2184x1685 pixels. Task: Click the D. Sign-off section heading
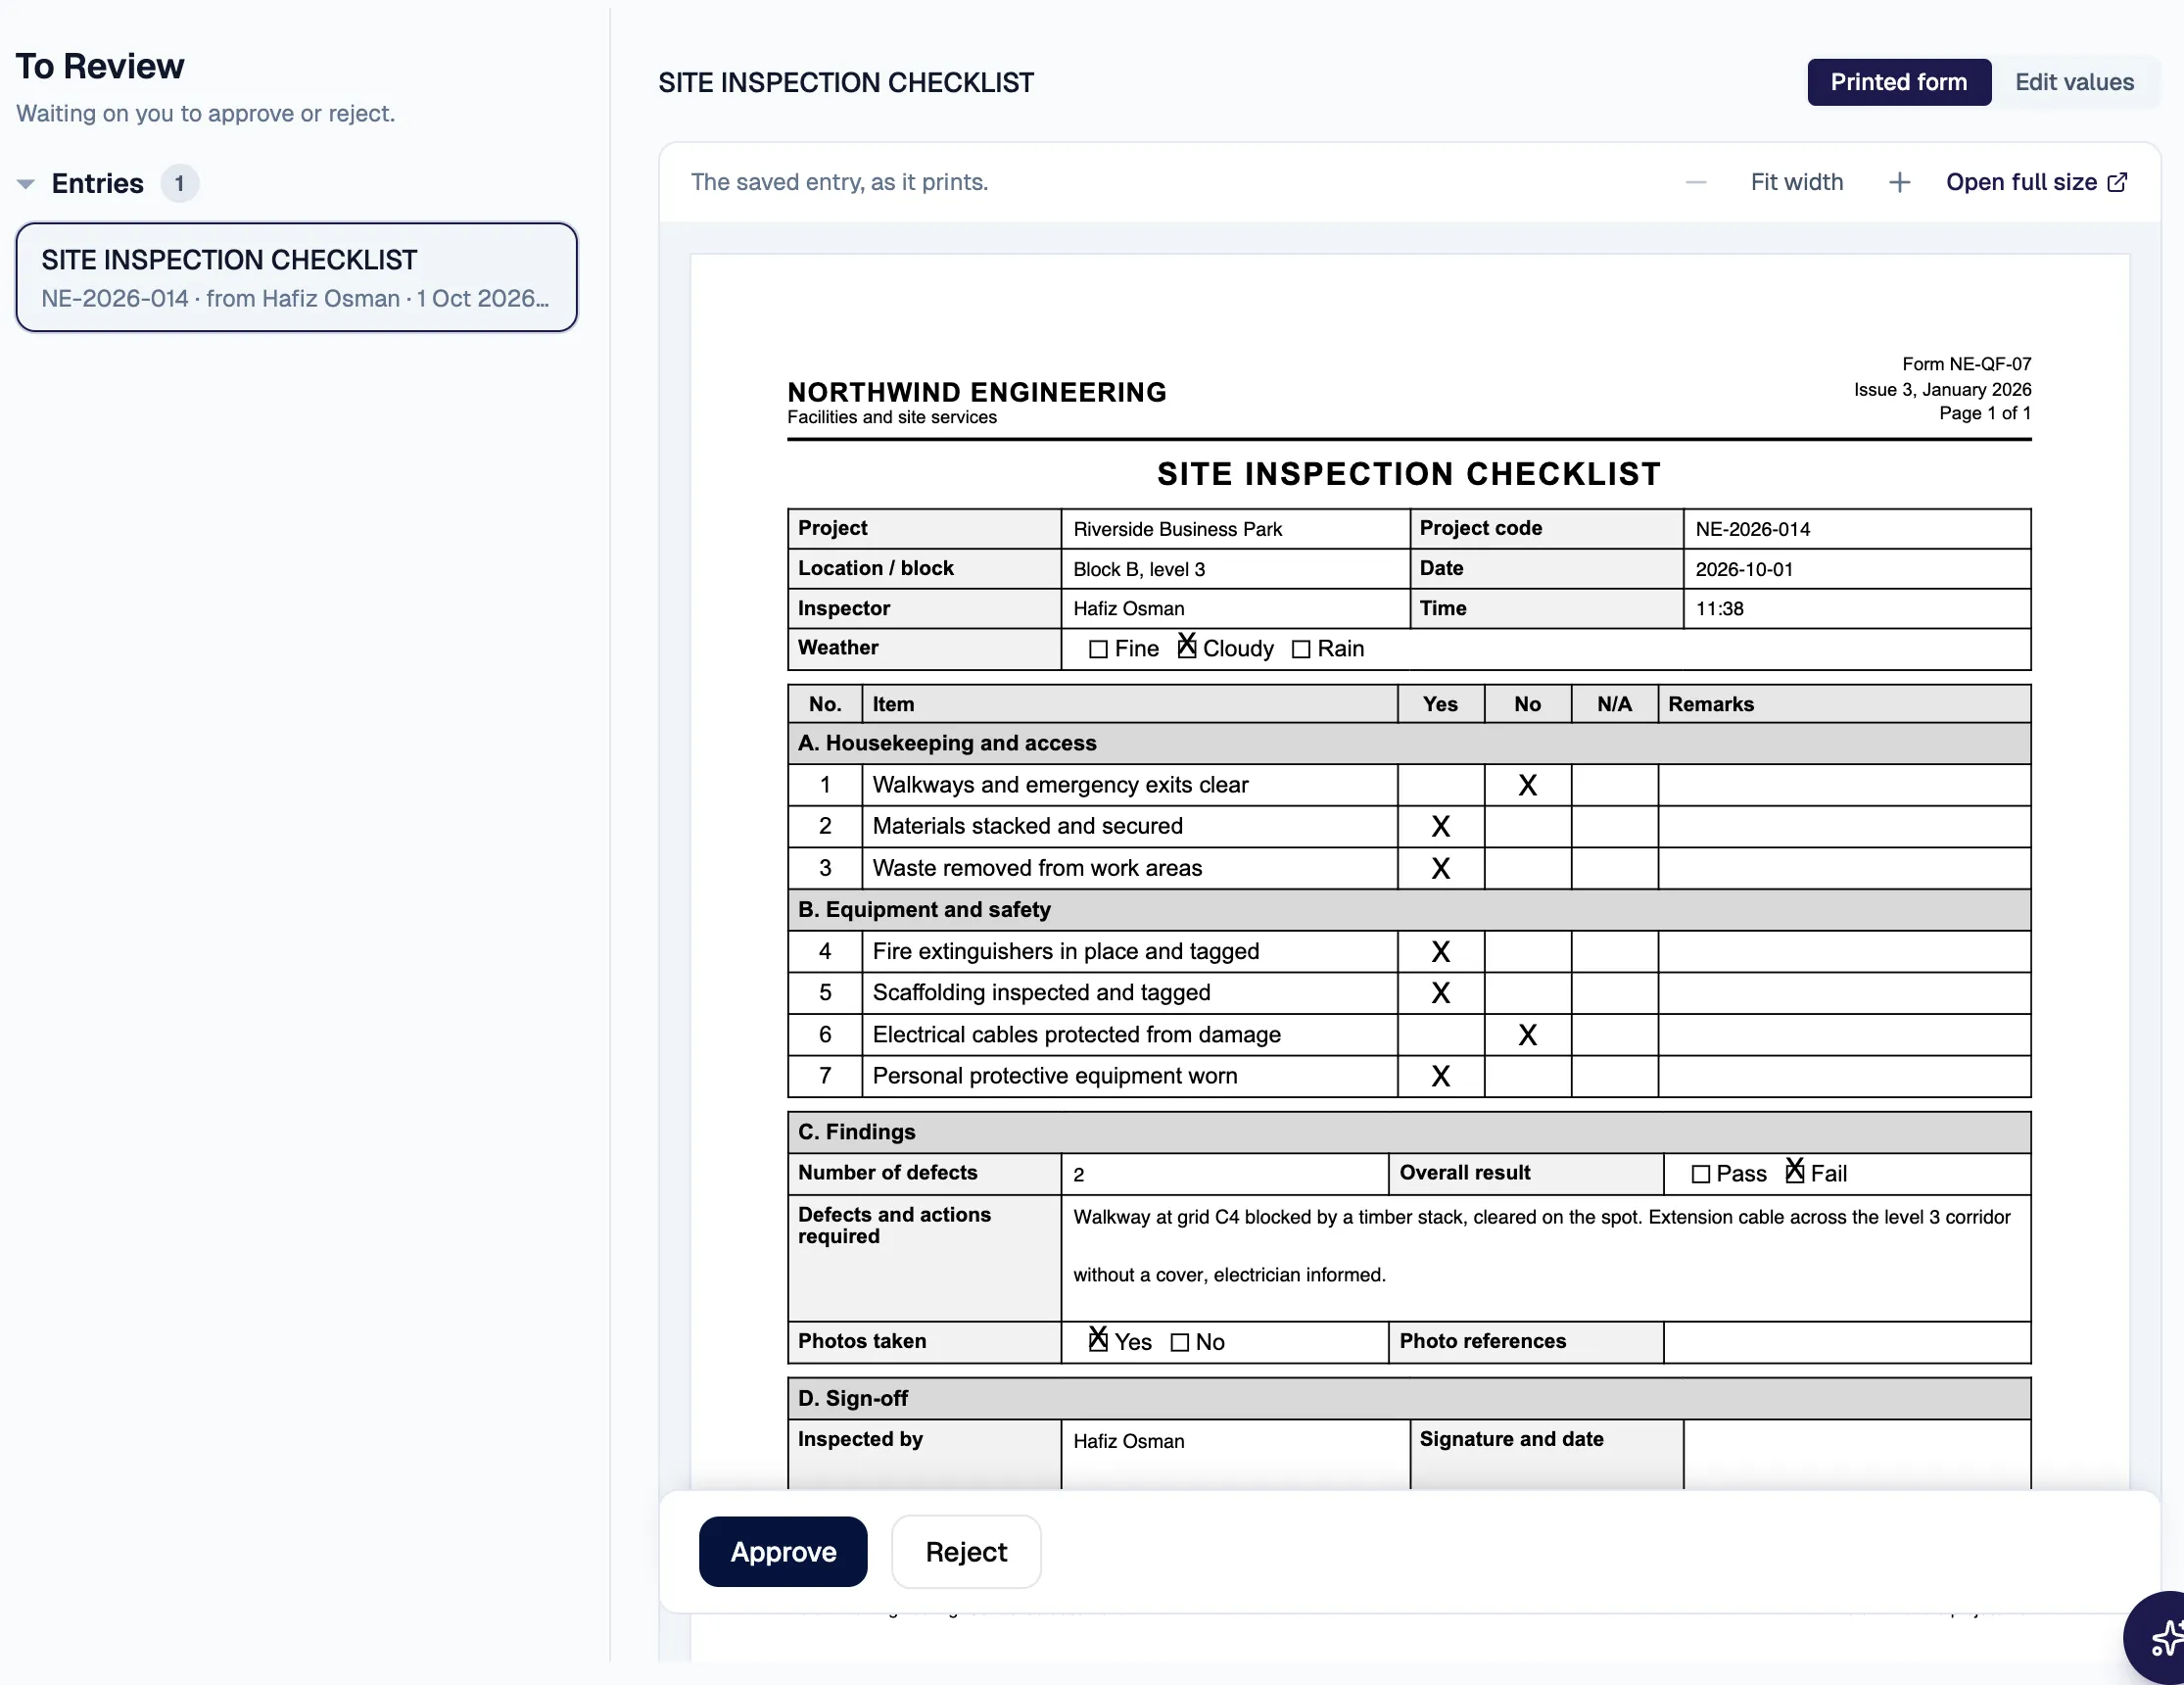(852, 1398)
